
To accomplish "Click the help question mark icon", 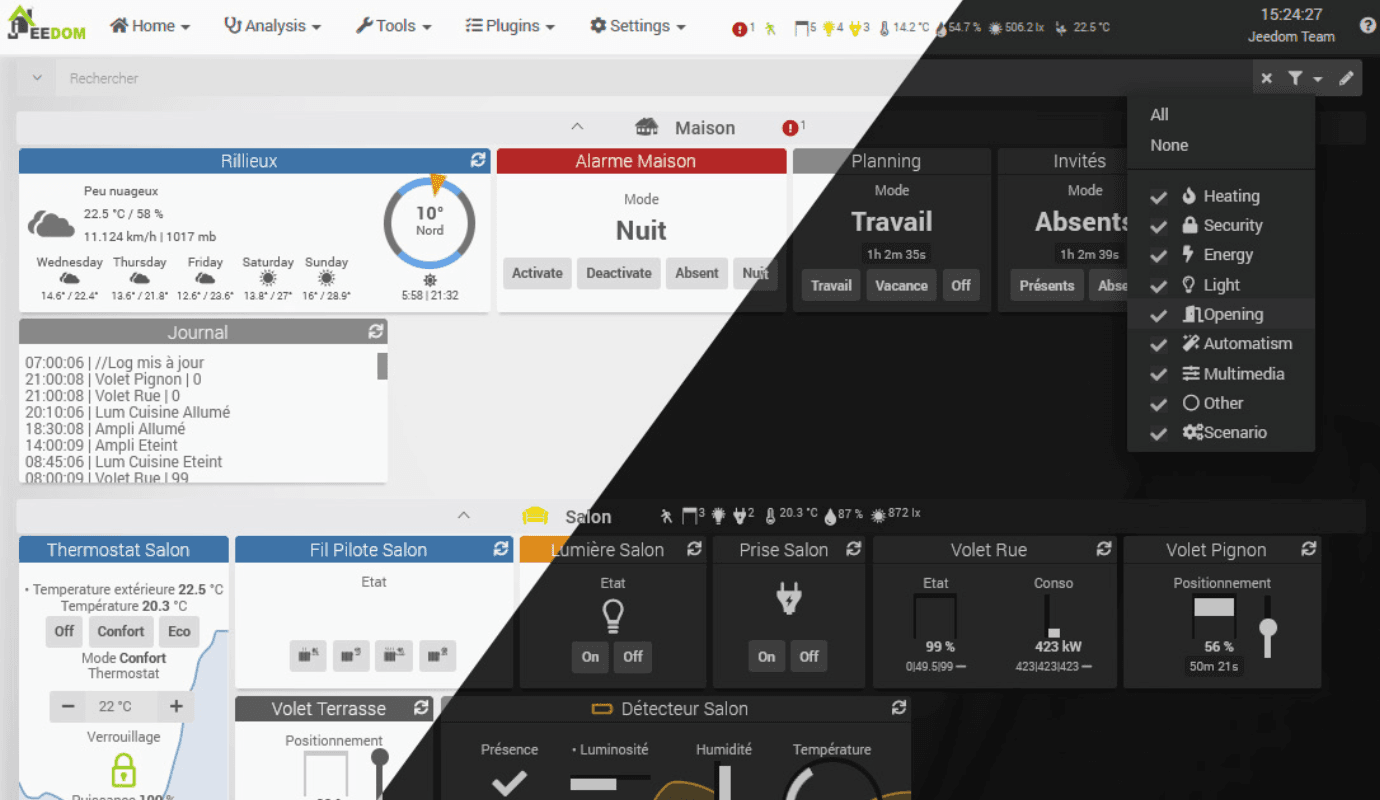I will [1368, 26].
